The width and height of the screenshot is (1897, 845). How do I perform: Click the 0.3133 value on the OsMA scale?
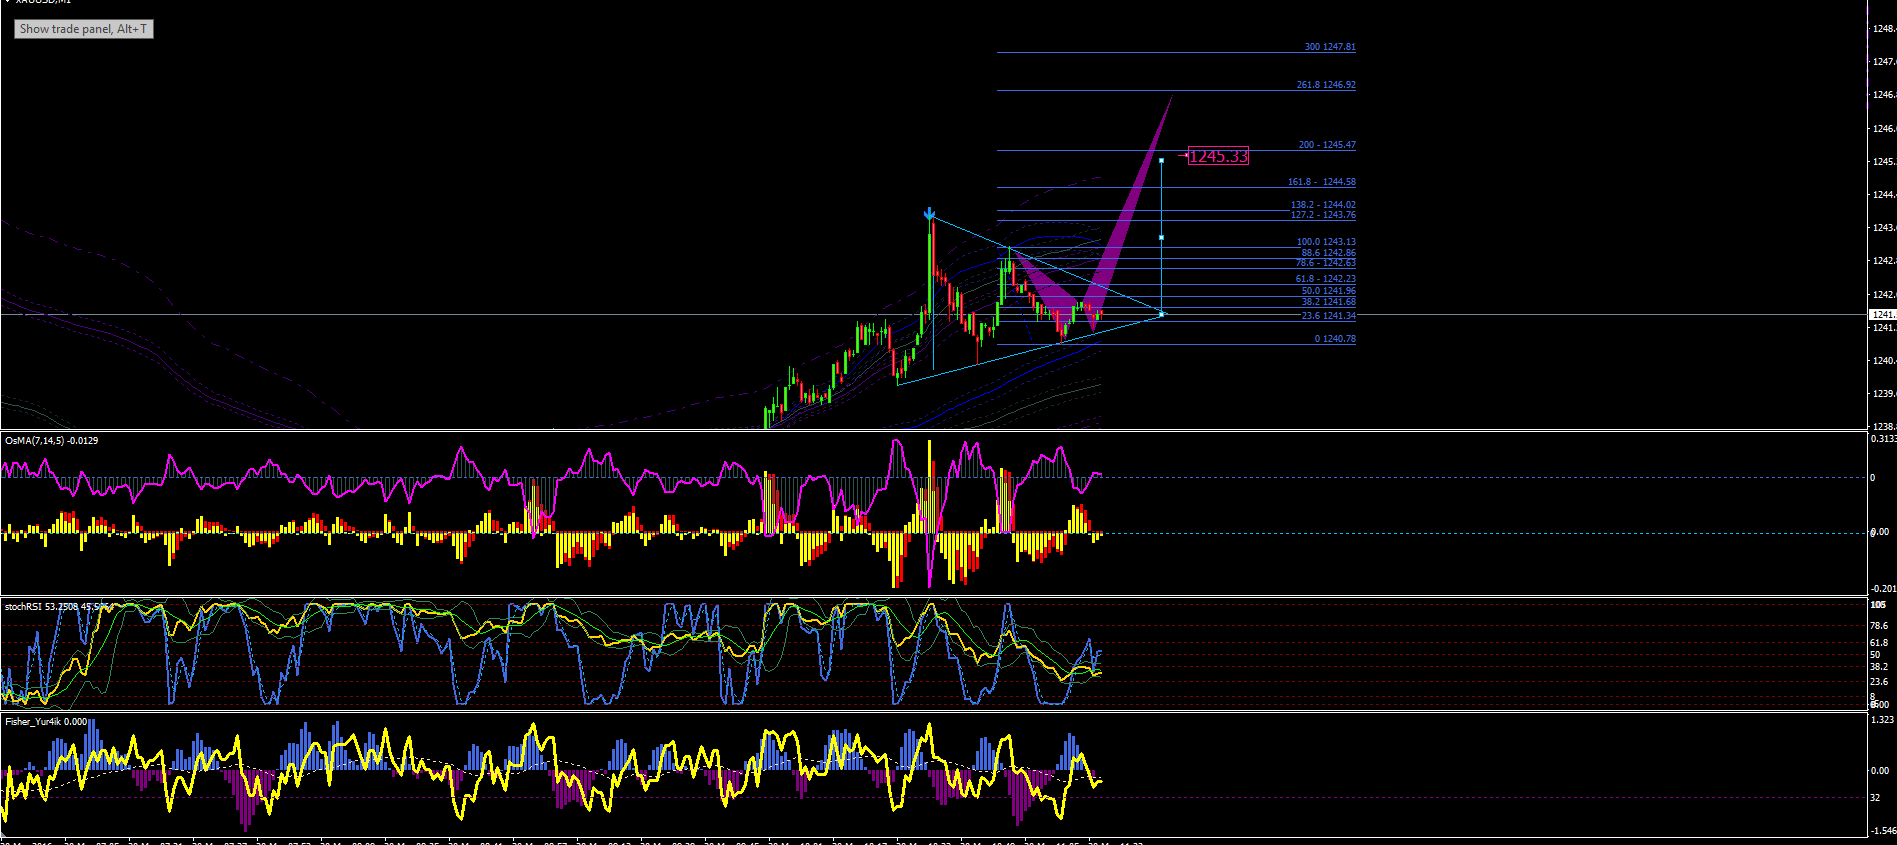tap(1882, 439)
